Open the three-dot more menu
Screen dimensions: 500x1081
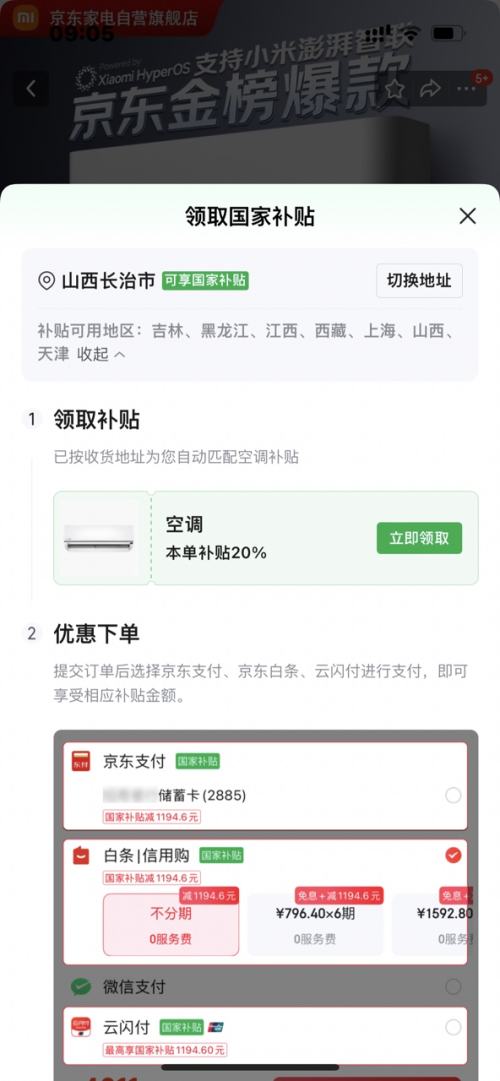click(x=468, y=89)
